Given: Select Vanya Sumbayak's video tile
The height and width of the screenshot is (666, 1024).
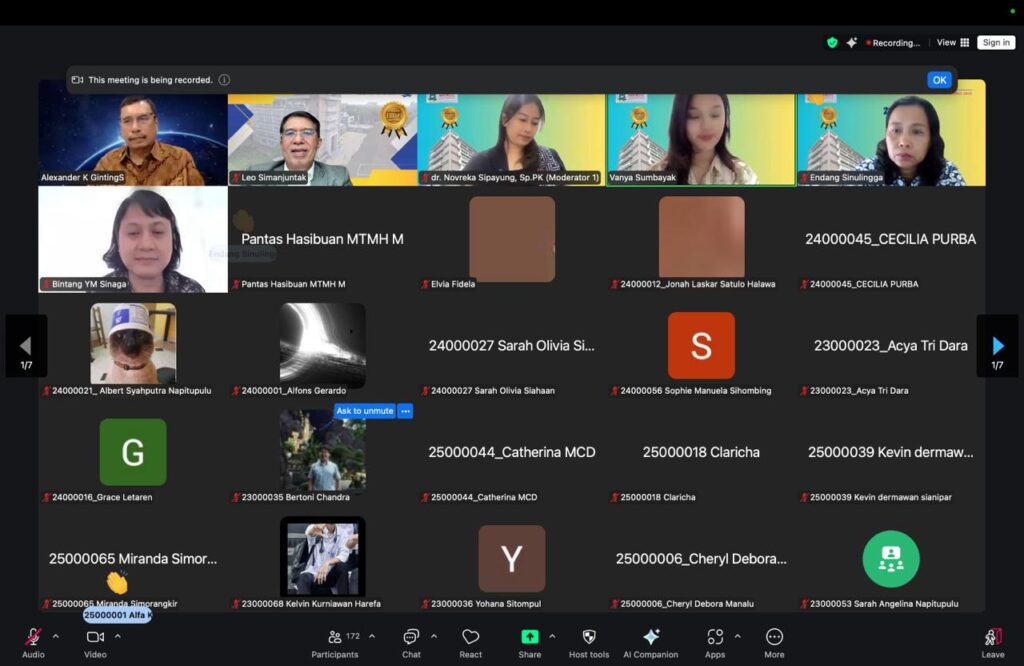Looking at the screenshot, I should (700, 140).
